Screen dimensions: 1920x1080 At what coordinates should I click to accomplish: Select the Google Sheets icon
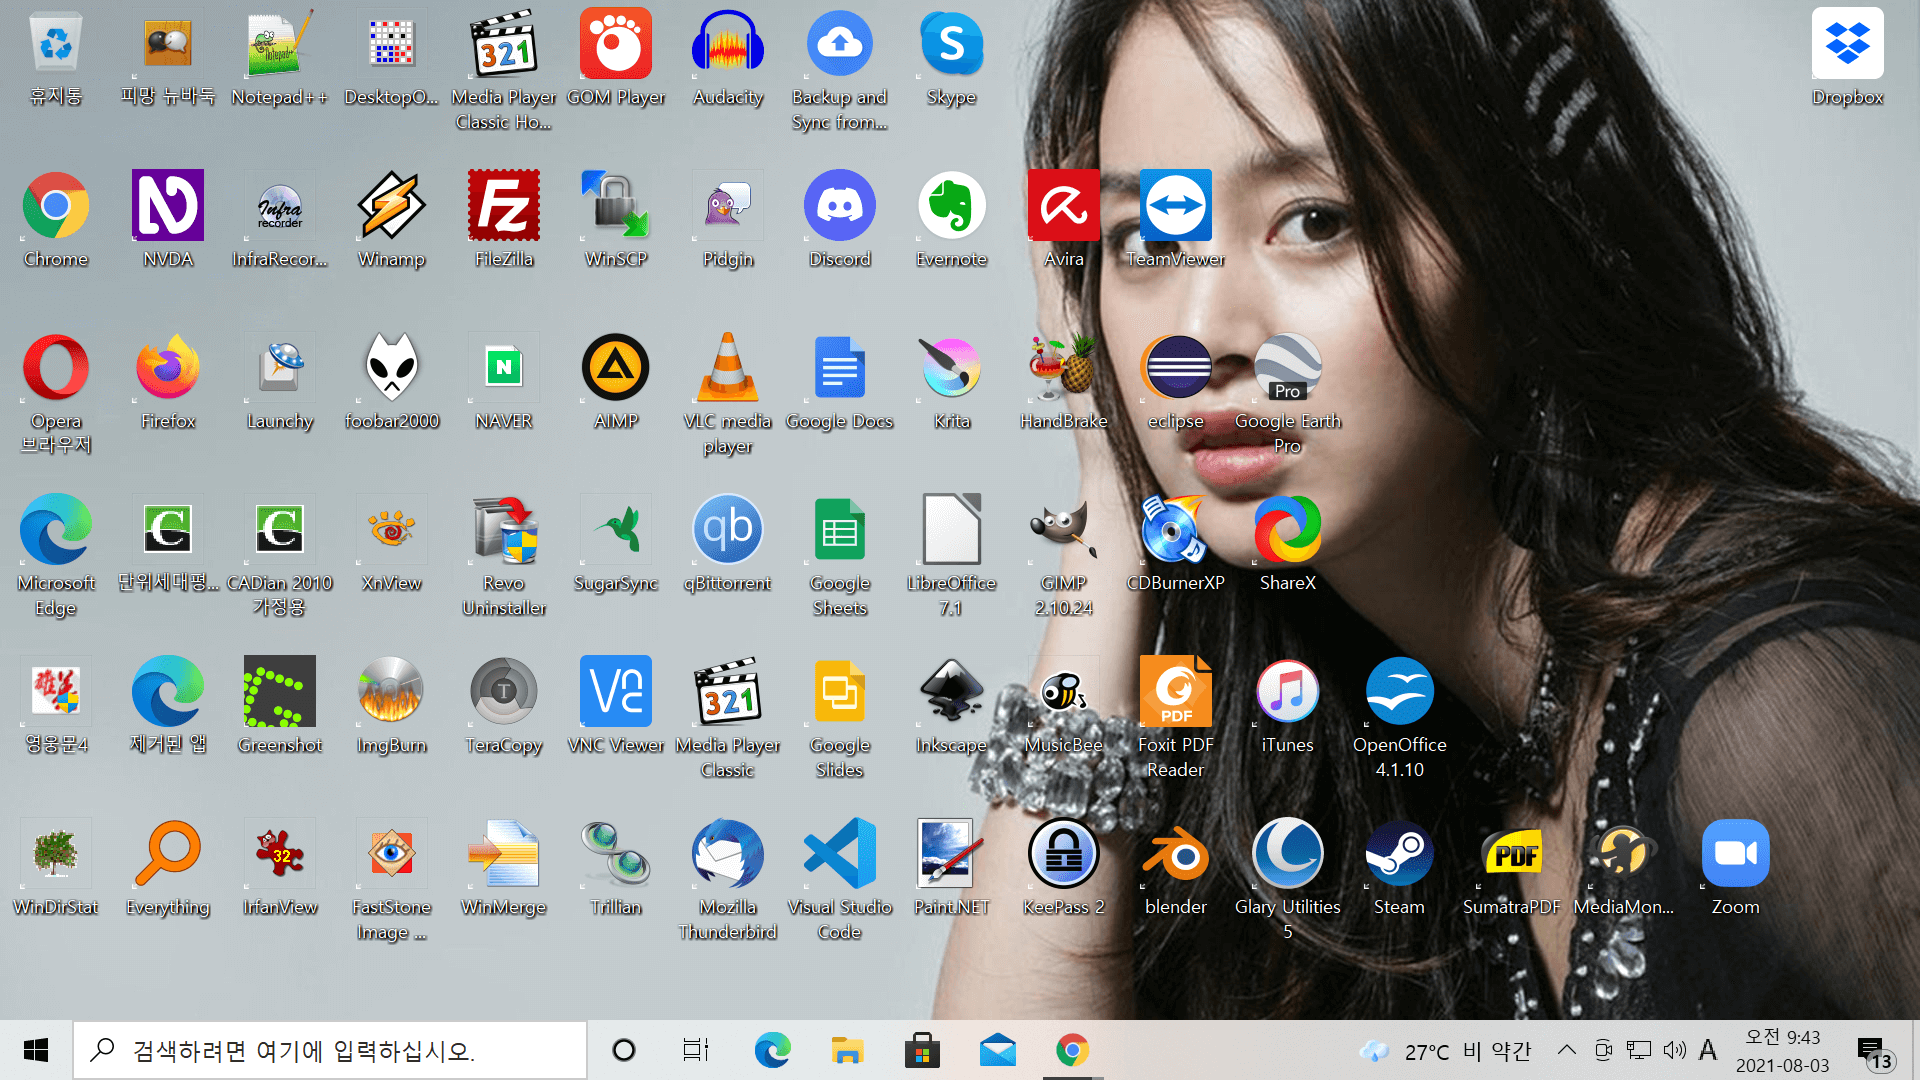pos(840,556)
